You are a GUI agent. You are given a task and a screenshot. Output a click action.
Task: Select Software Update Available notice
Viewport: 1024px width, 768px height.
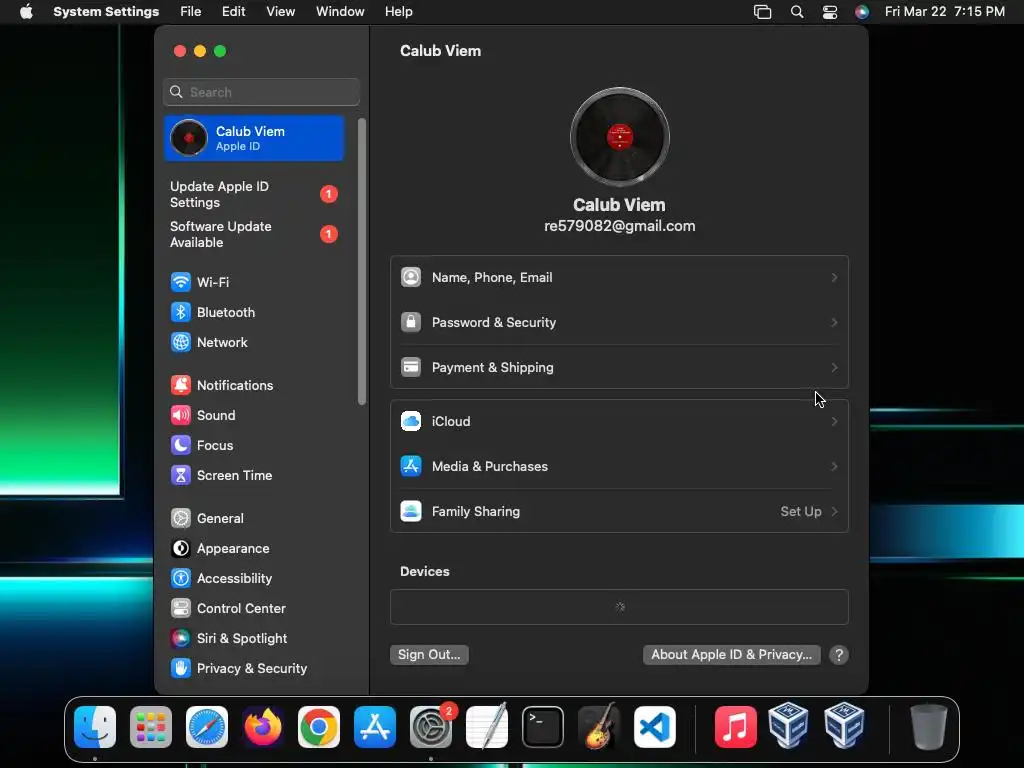[254, 234]
